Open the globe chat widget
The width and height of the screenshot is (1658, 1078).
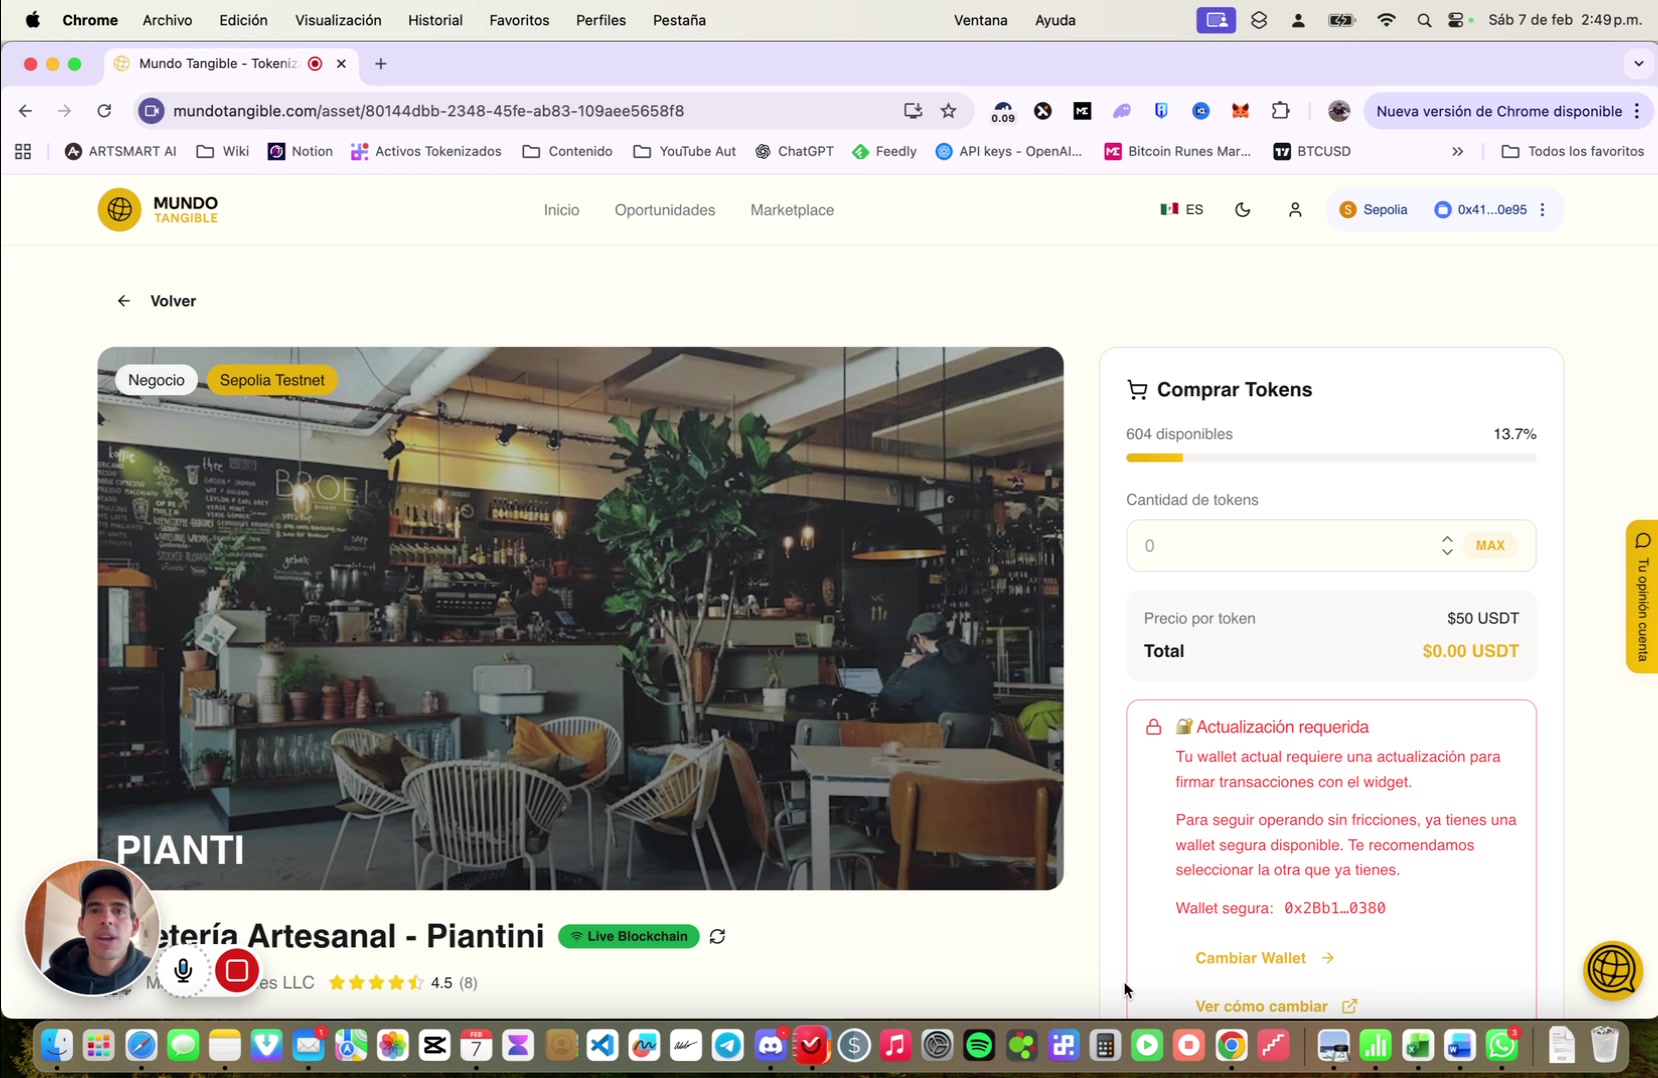(1612, 970)
